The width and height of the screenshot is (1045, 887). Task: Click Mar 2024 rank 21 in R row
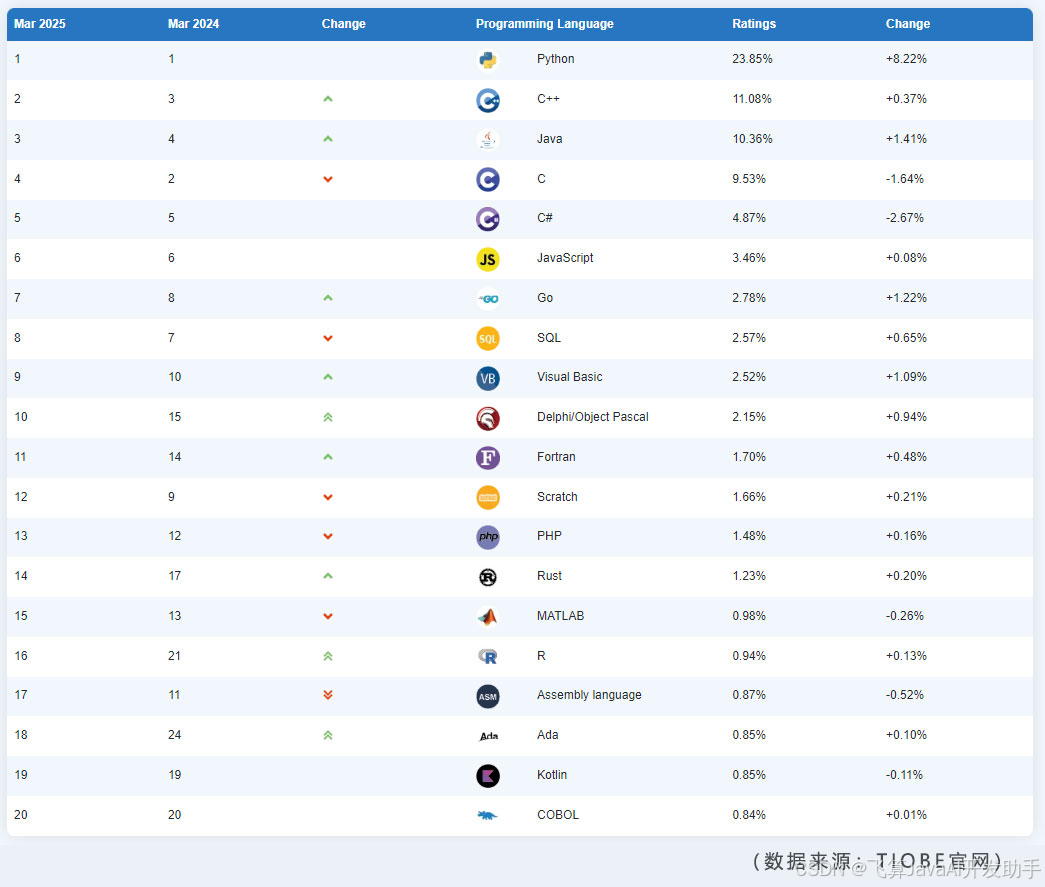pyautogui.click(x=174, y=656)
